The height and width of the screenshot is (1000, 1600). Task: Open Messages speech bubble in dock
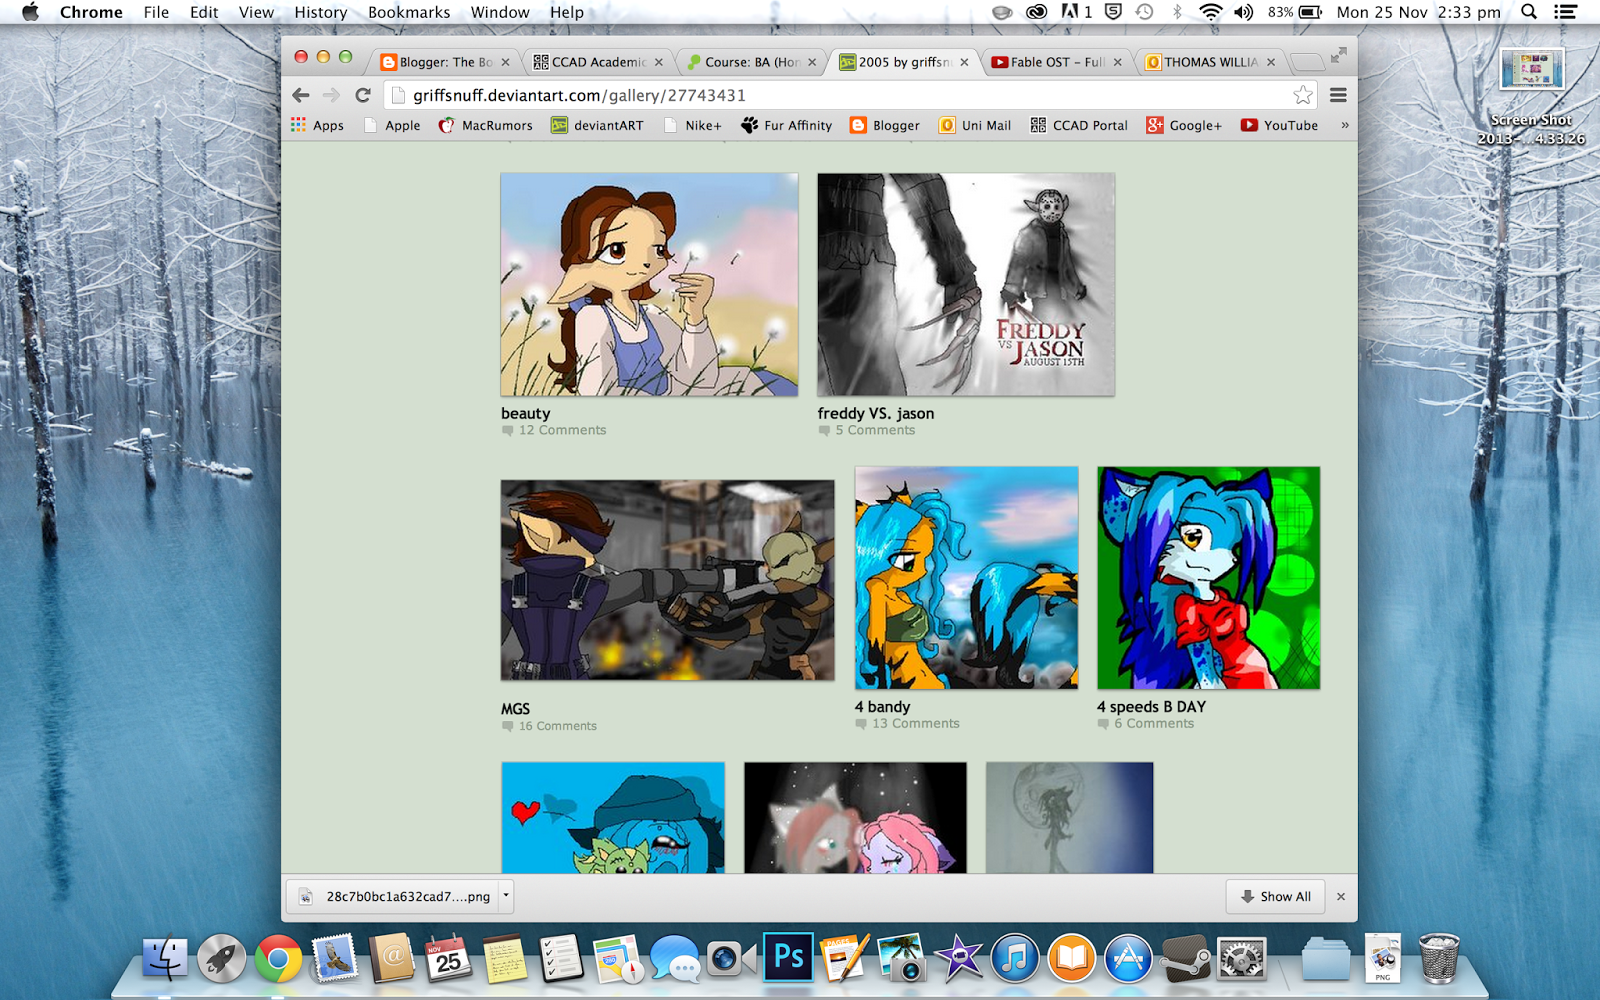click(x=675, y=959)
